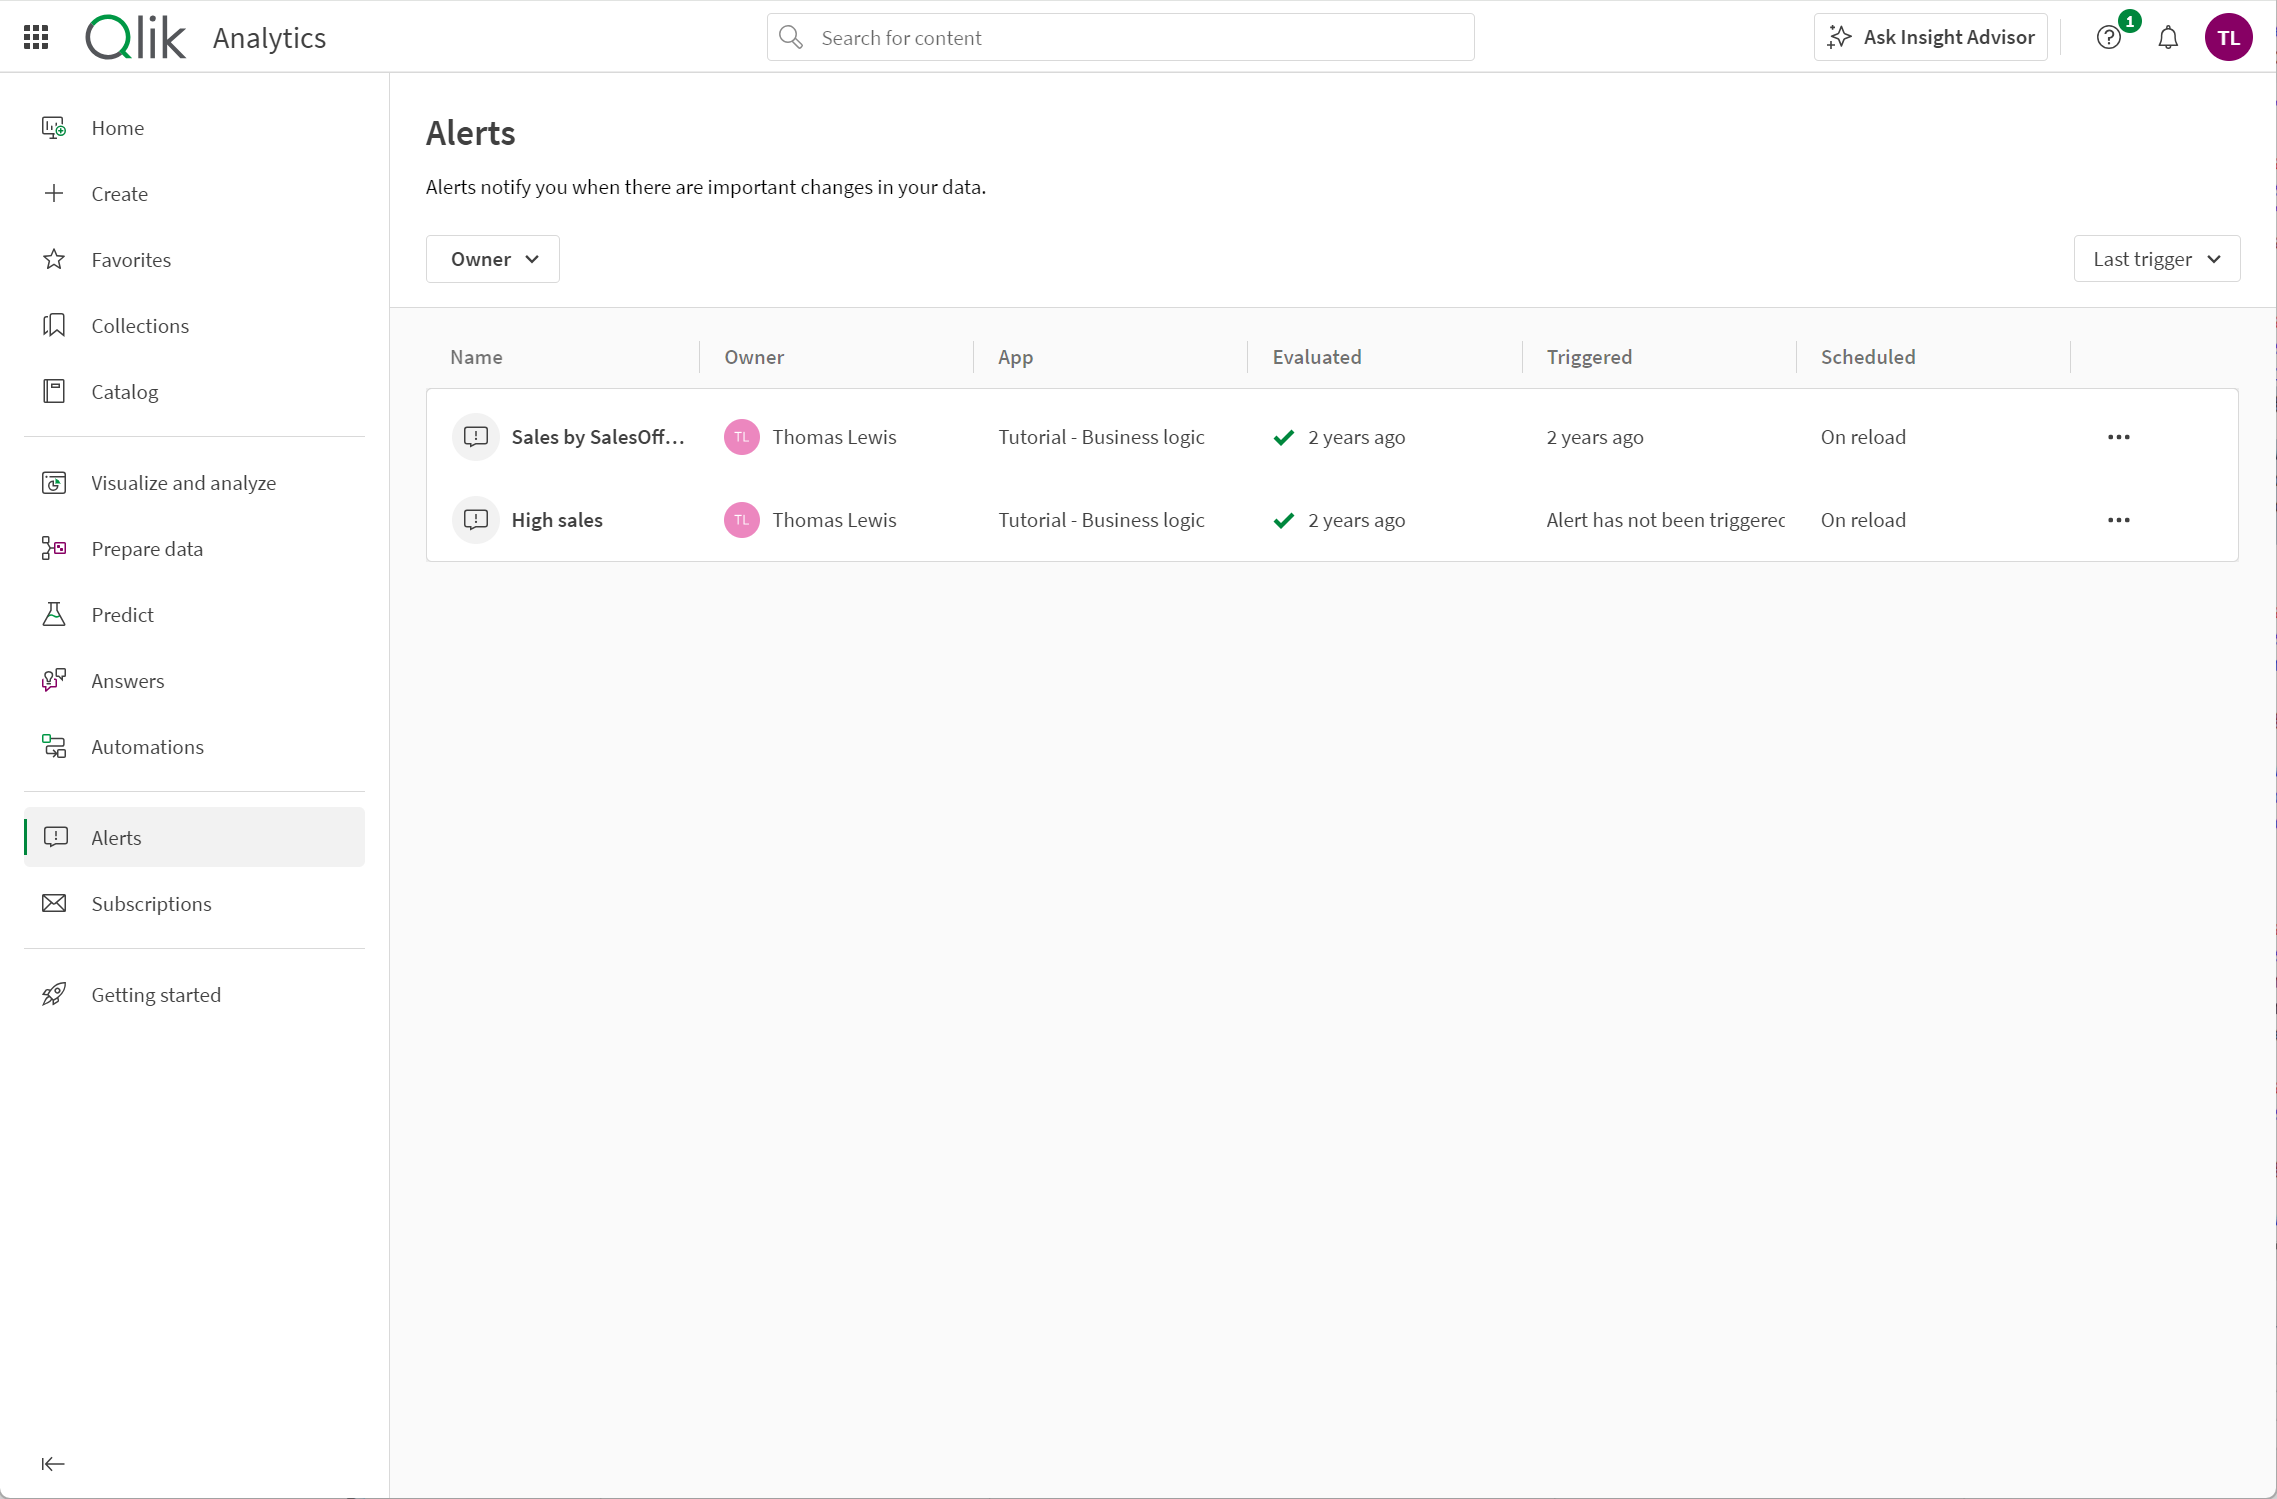Image resolution: width=2277 pixels, height=1499 pixels.
Task: Select Collections in sidebar
Action: (141, 325)
